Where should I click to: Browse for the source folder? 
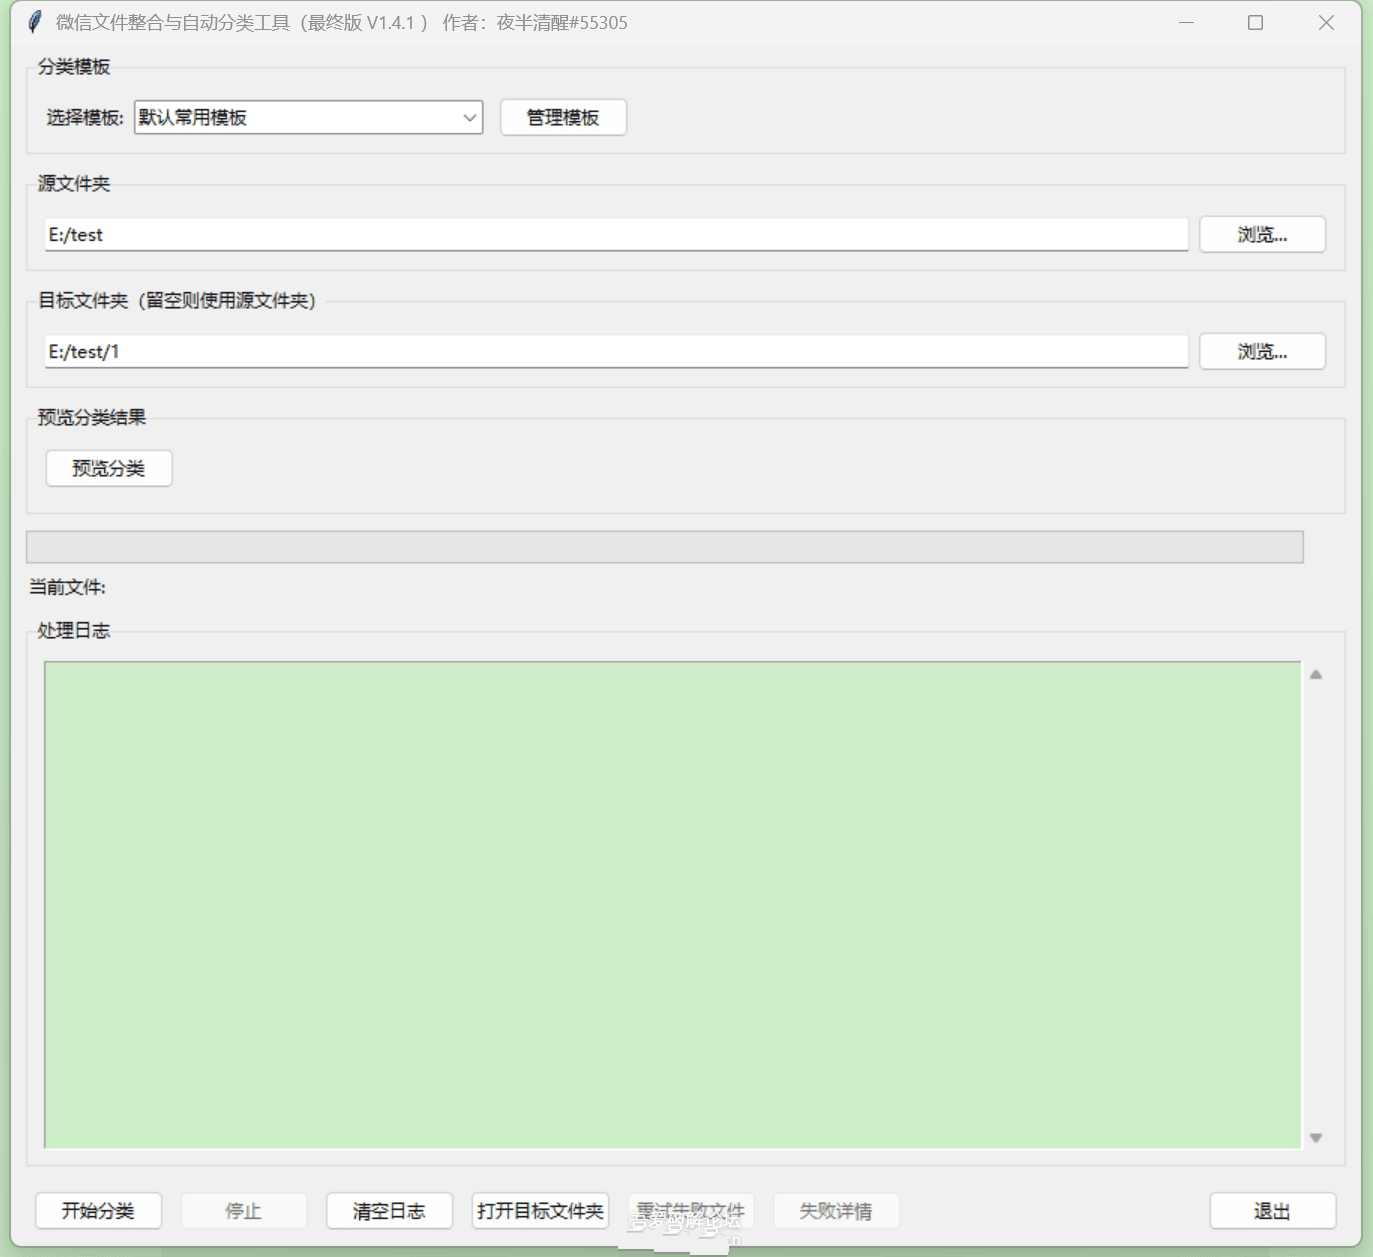[1262, 235]
